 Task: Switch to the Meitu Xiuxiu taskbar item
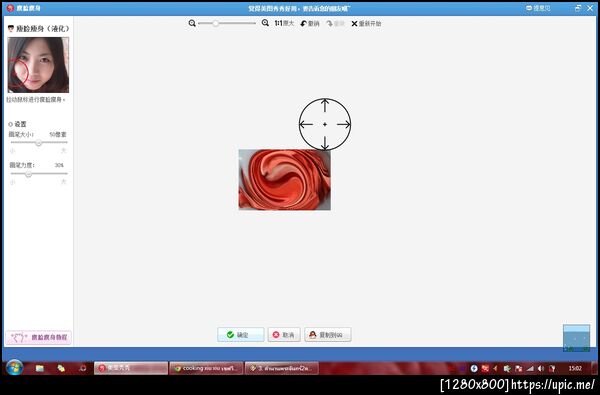(x=131, y=368)
